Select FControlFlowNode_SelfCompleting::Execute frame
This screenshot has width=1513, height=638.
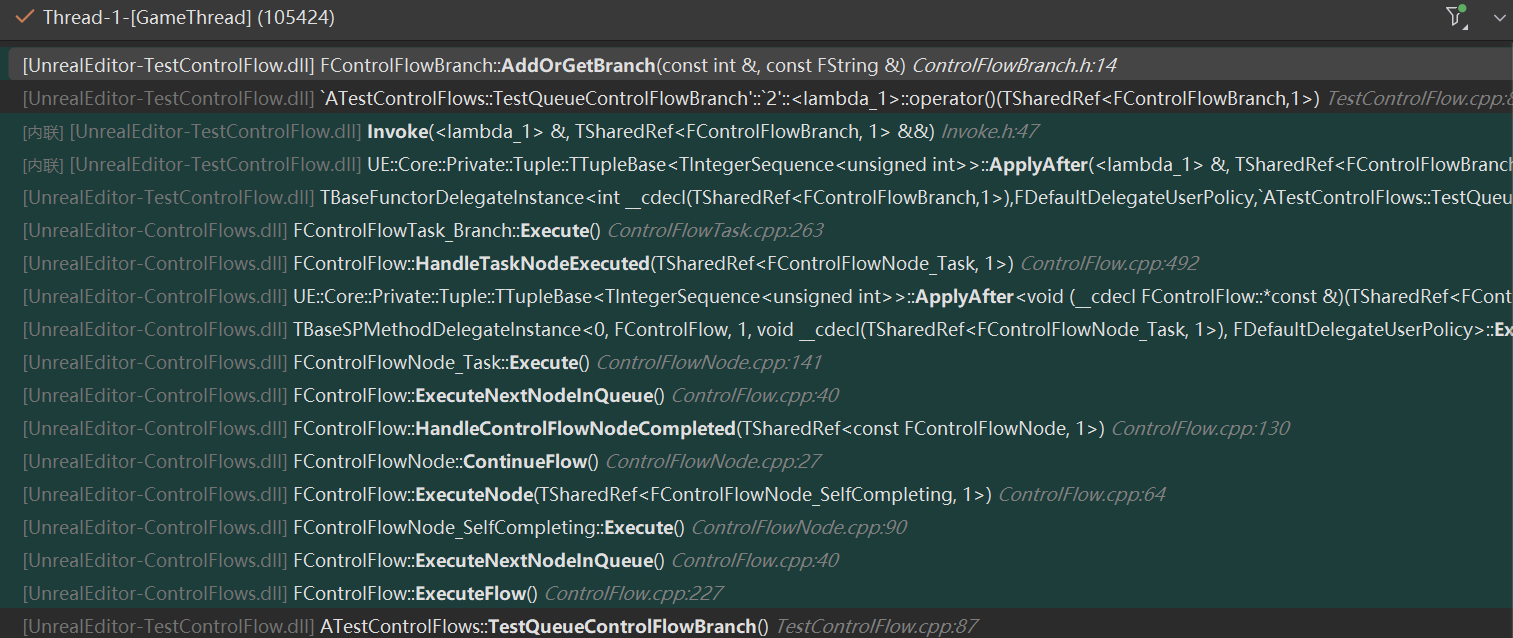point(489,527)
